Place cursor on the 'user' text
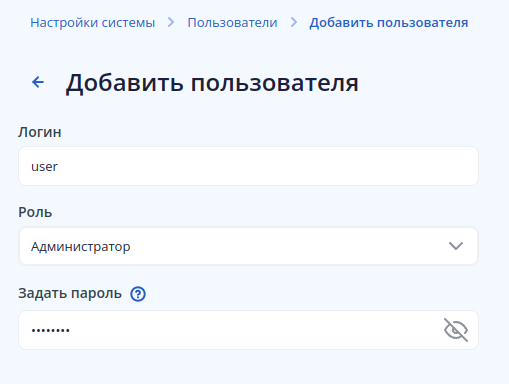The height and width of the screenshot is (384, 509). click(44, 166)
